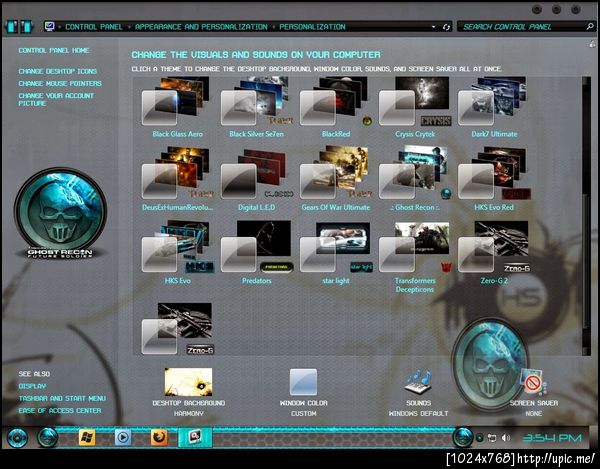This screenshot has width=600, height=469.
Task: Go to Control Panel Home
Action: pyautogui.click(x=54, y=50)
